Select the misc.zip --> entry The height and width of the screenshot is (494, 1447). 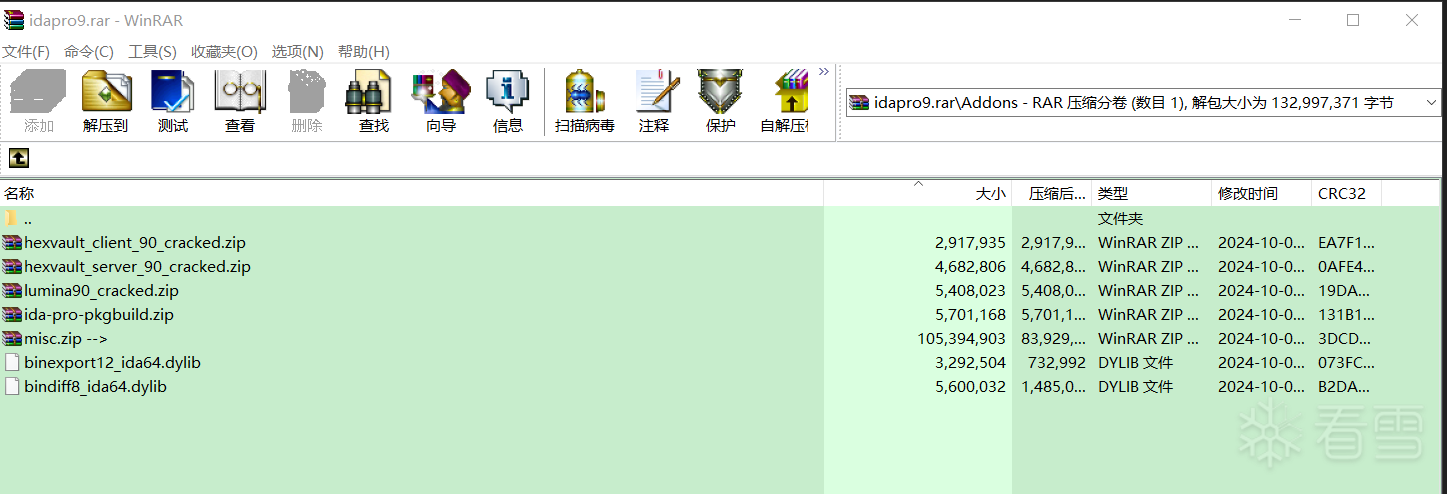tap(66, 338)
